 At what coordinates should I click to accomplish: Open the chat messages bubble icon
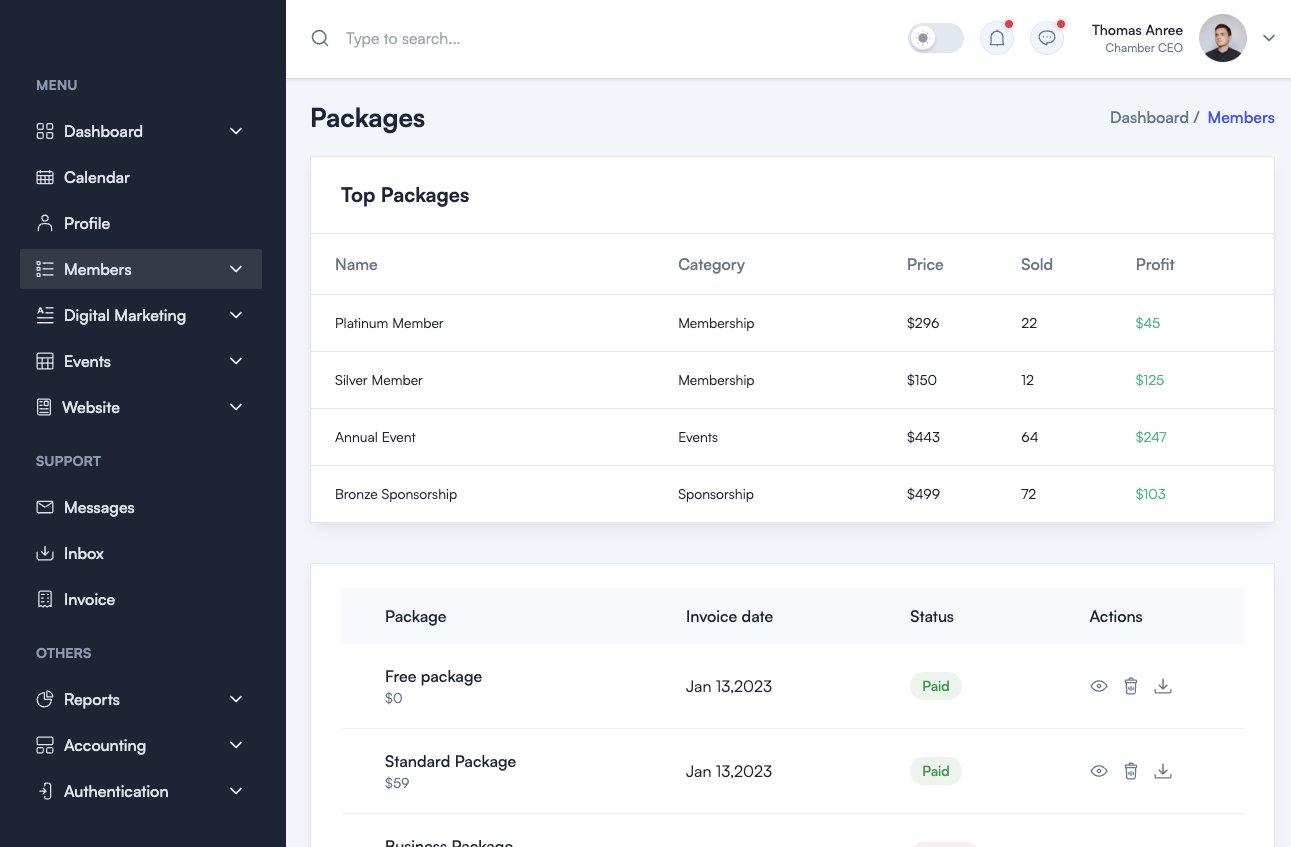pos(1047,38)
